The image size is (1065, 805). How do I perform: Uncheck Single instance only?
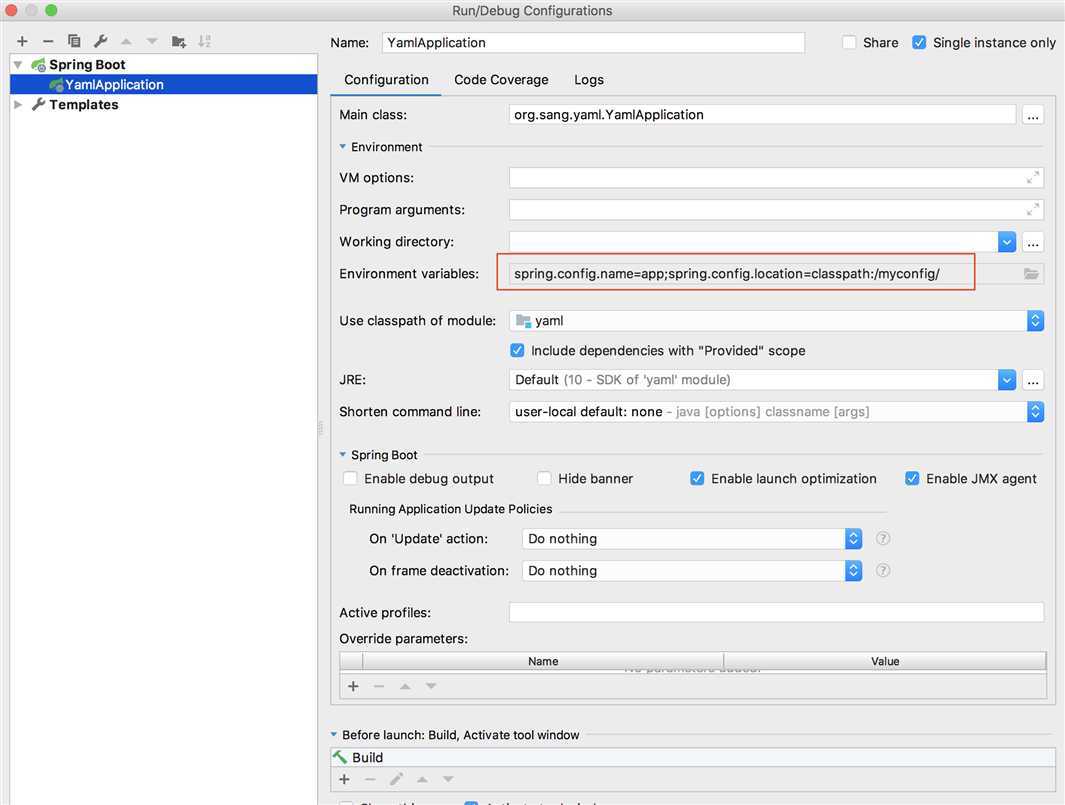[x=919, y=42]
